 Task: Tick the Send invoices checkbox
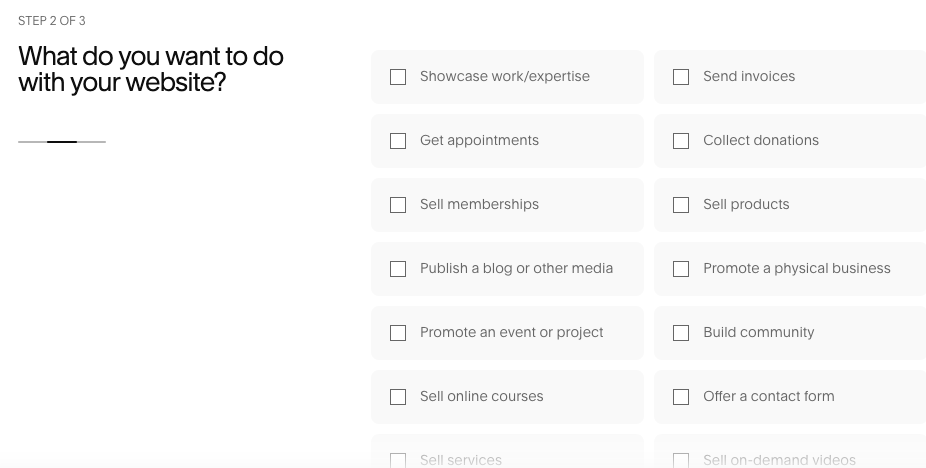point(681,77)
